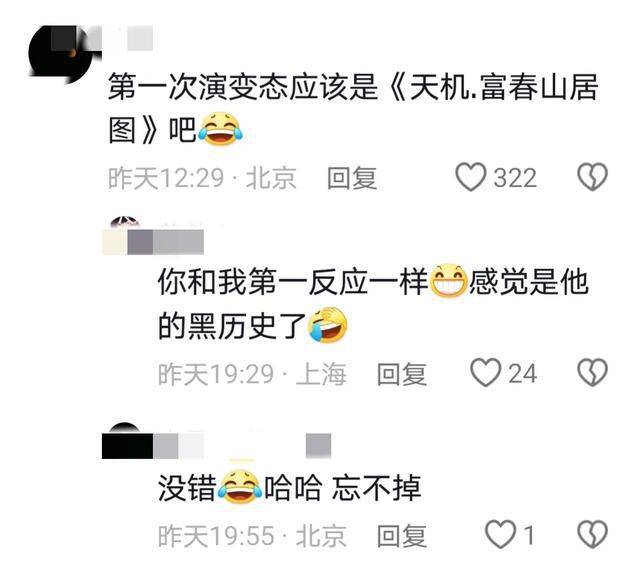
Task: Dislike the 天机.富春山居图 comment
Action: click(592, 177)
